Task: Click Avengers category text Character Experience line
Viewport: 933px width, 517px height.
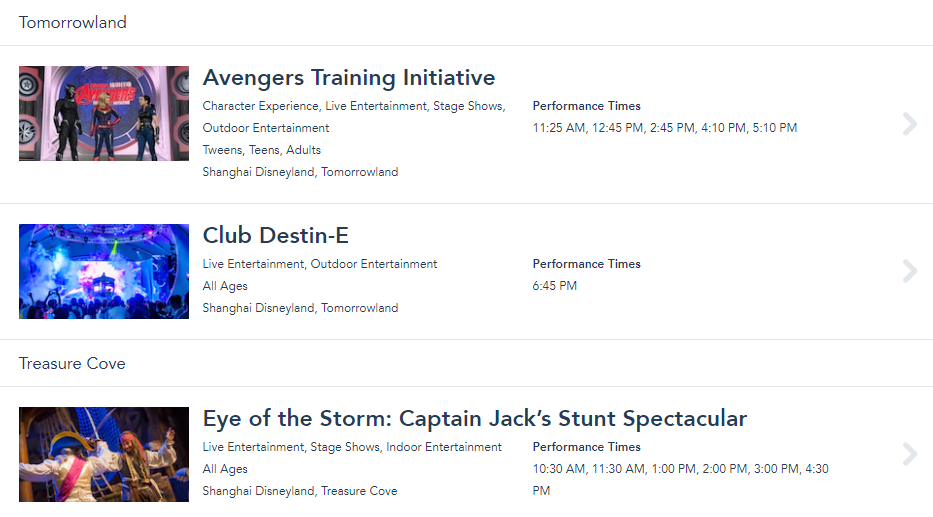Action: (x=353, y=106)
